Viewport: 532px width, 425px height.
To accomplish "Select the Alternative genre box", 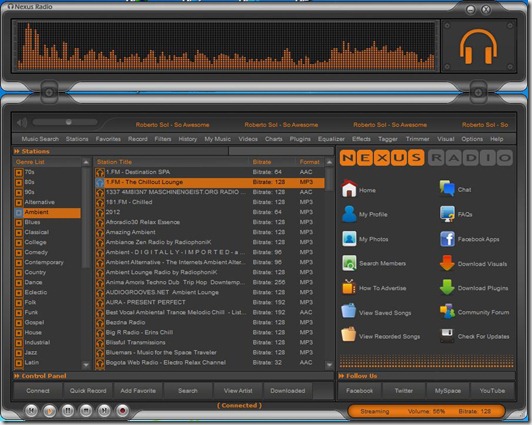I will point(19,202).
